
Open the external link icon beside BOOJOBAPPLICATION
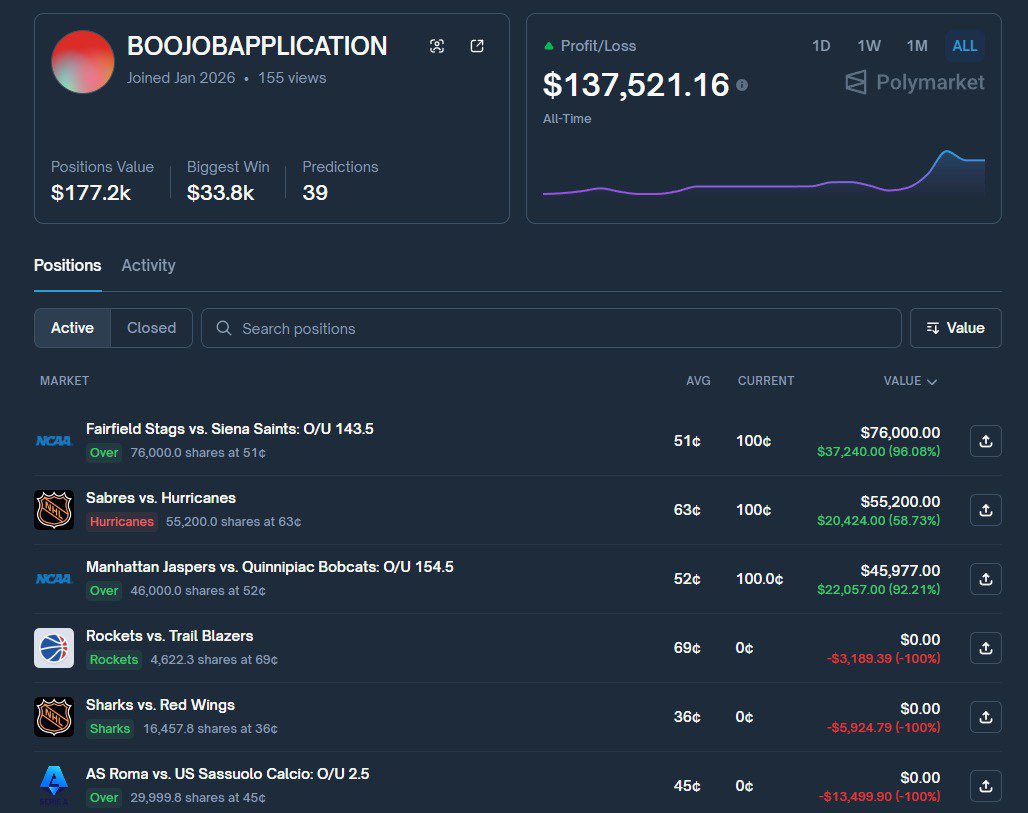[477, 46]
